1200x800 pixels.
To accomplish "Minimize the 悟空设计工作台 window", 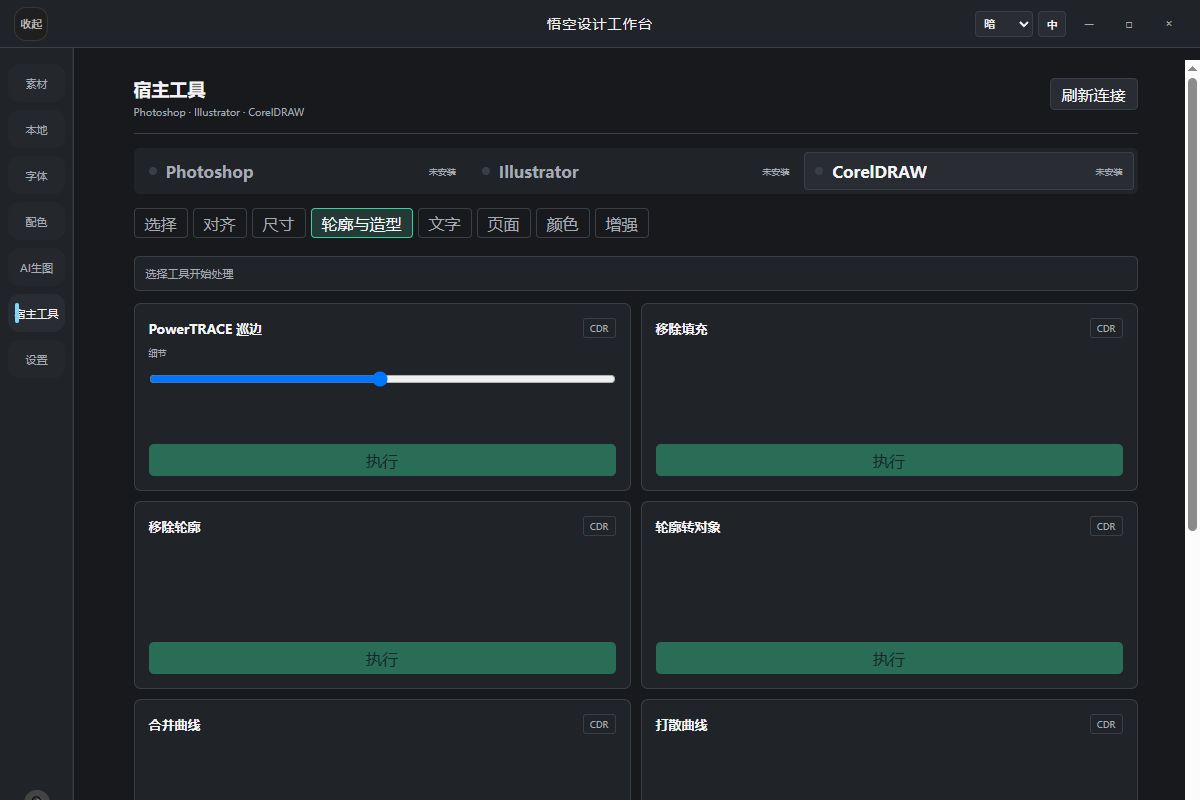I will (x=1089, y=24).
